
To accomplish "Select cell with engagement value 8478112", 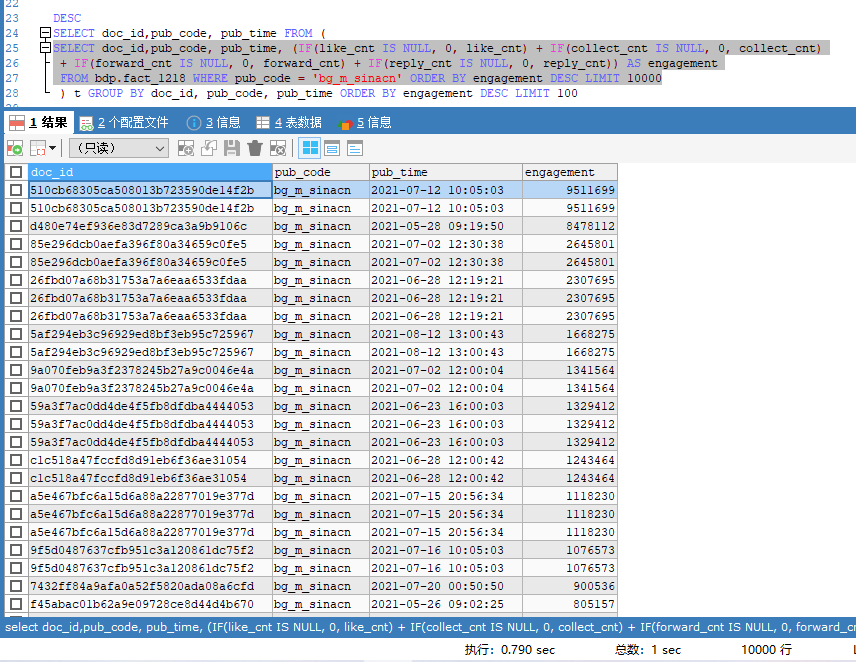I will click(569, 226).
